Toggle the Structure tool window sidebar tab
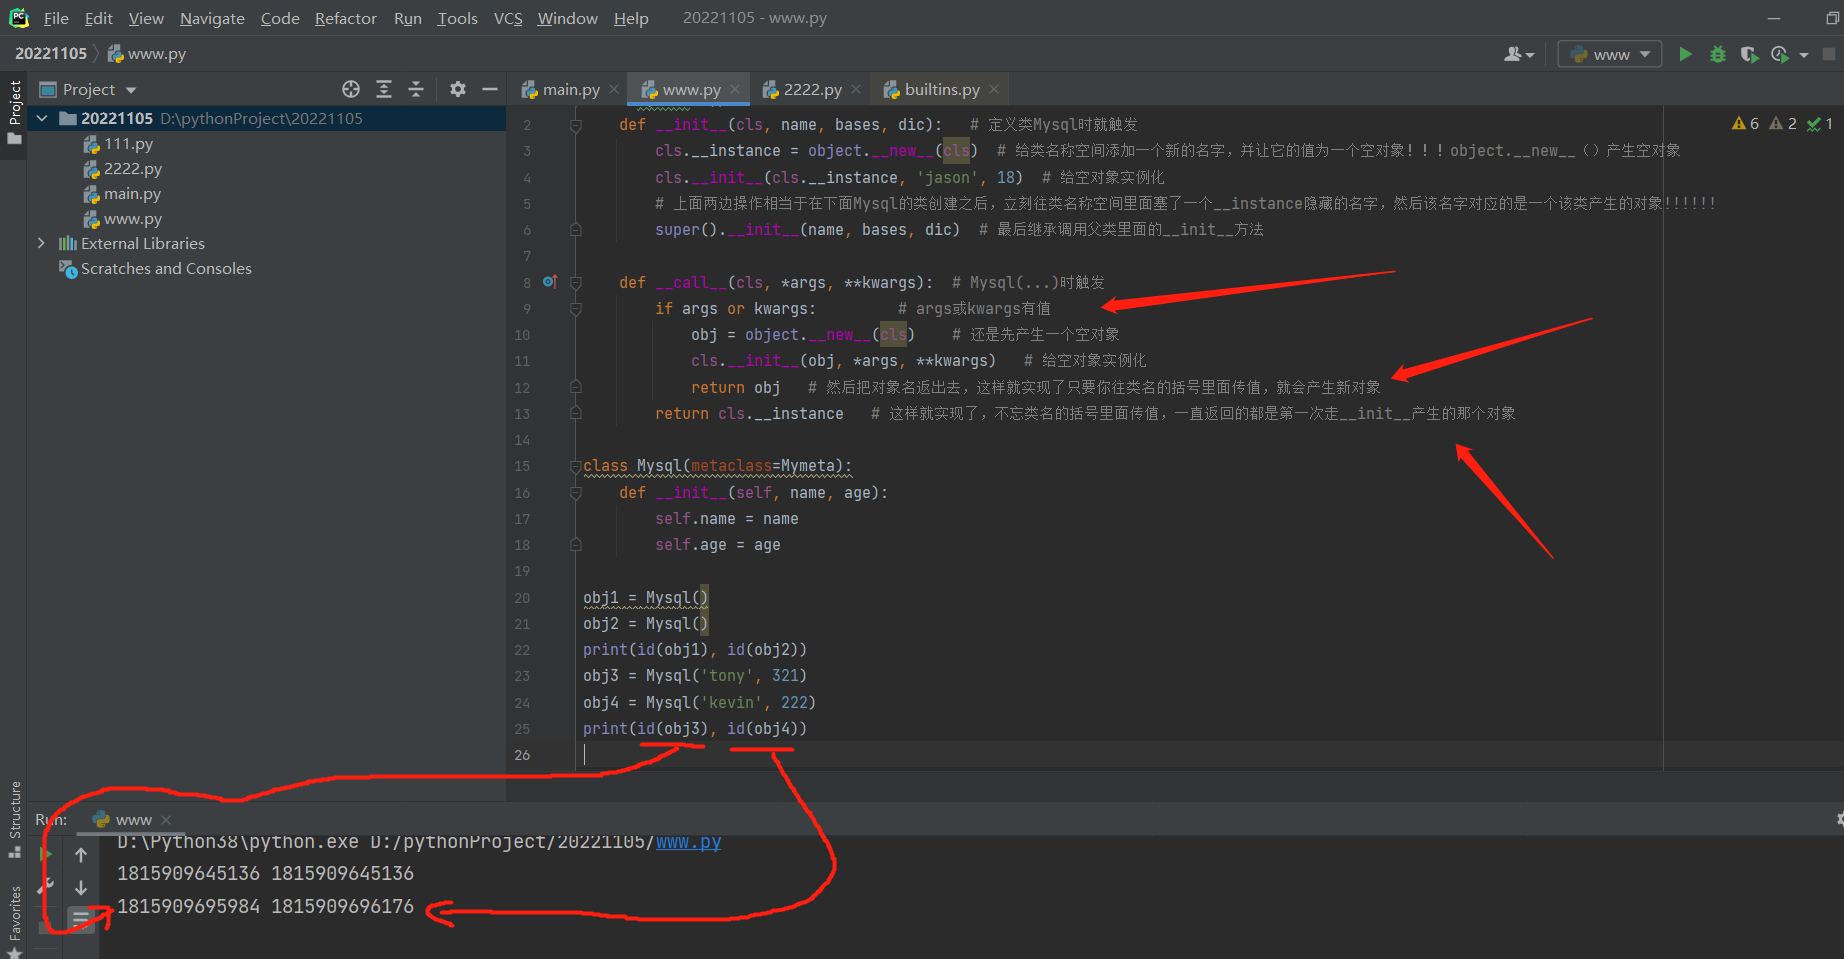1844x959 pixels. point(14,820)
